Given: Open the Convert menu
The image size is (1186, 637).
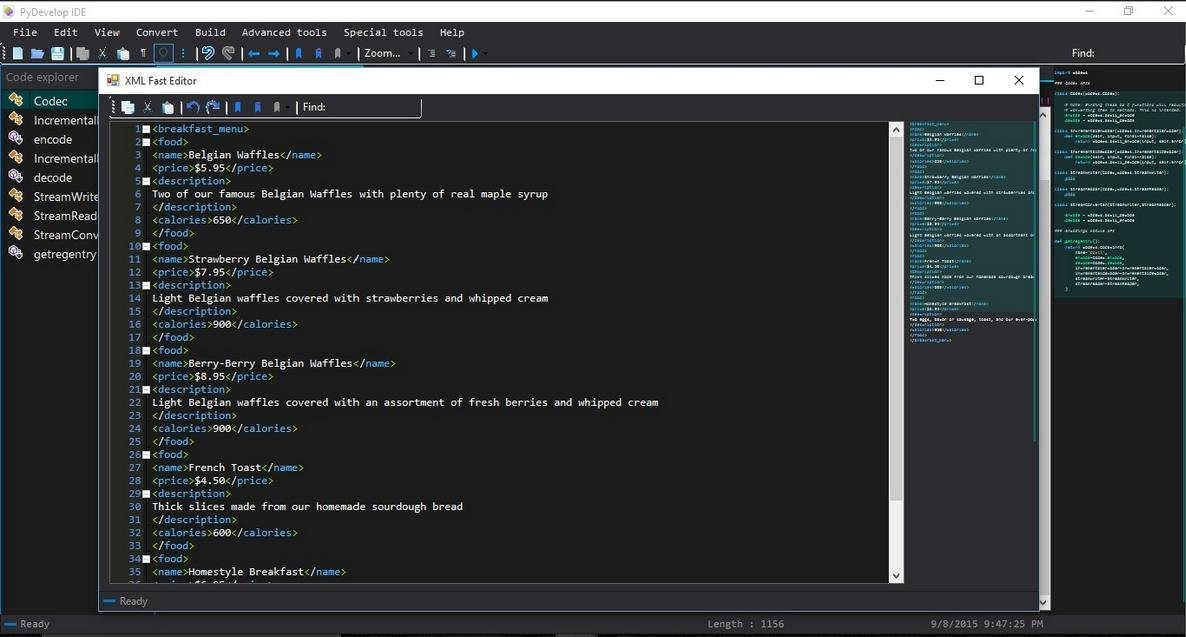Looking at the screenshot, I should 157,33.
